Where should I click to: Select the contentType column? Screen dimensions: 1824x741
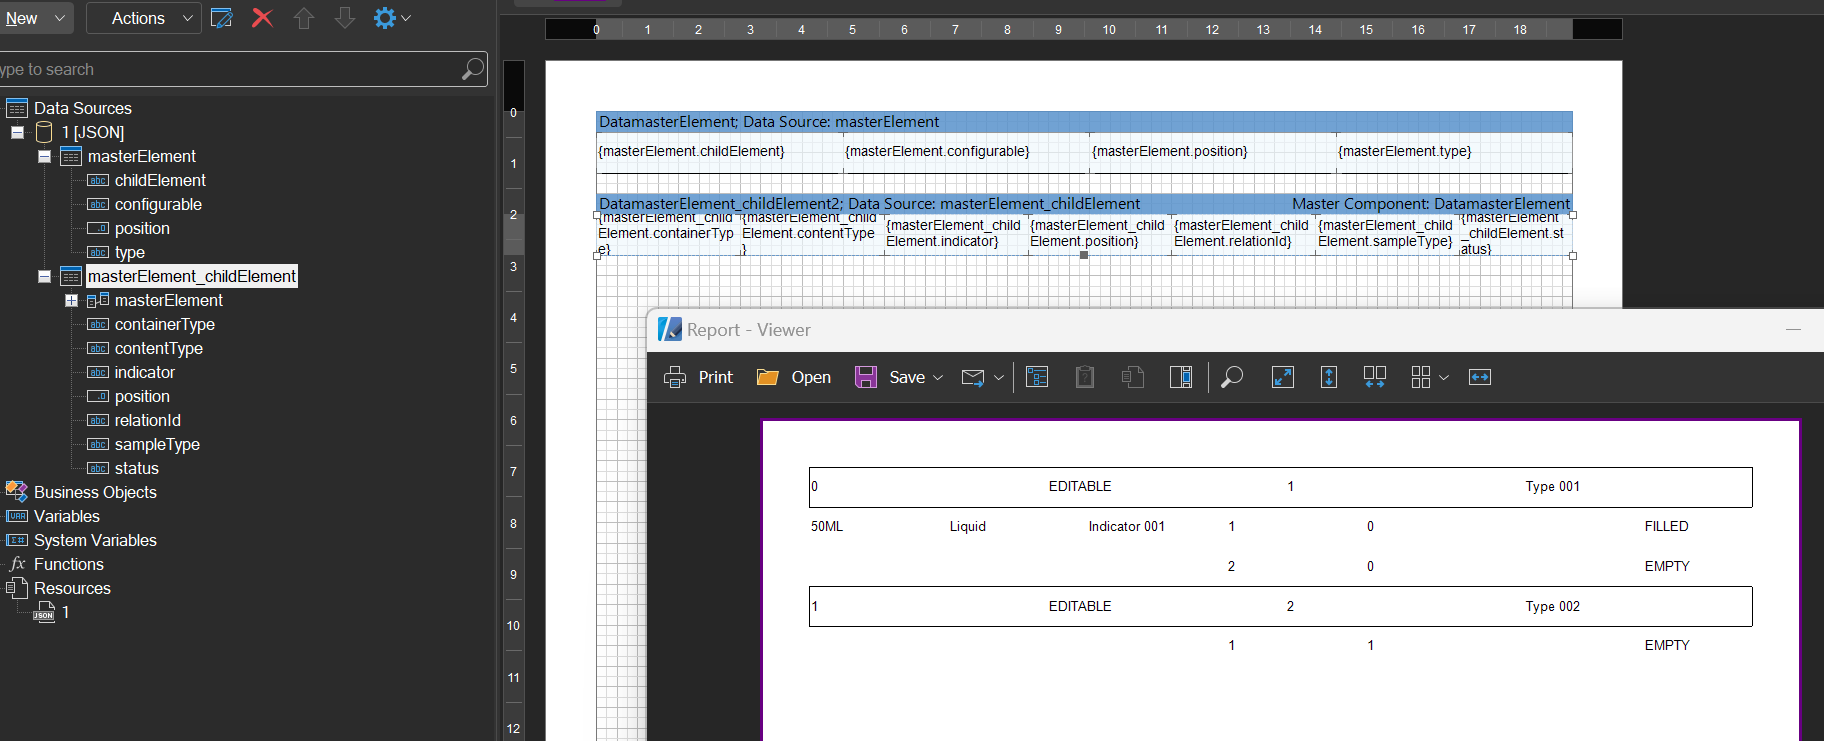click(159, 348)
